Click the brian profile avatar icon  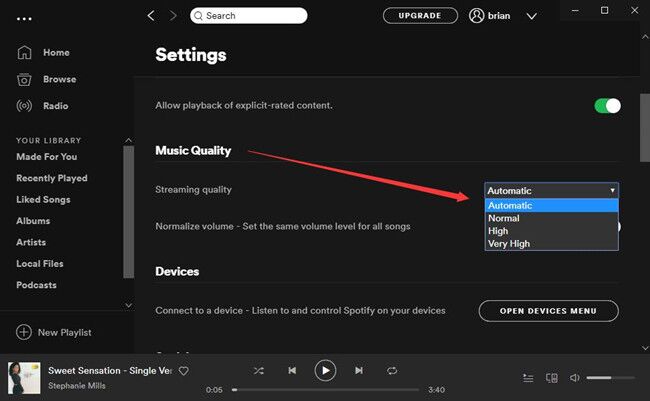[x=476, y=16]
